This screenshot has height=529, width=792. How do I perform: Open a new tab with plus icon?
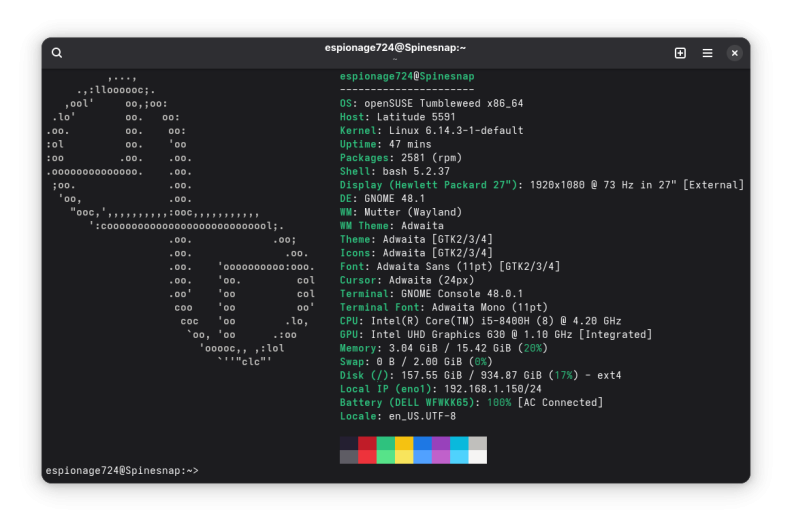[x=680, y=53]
